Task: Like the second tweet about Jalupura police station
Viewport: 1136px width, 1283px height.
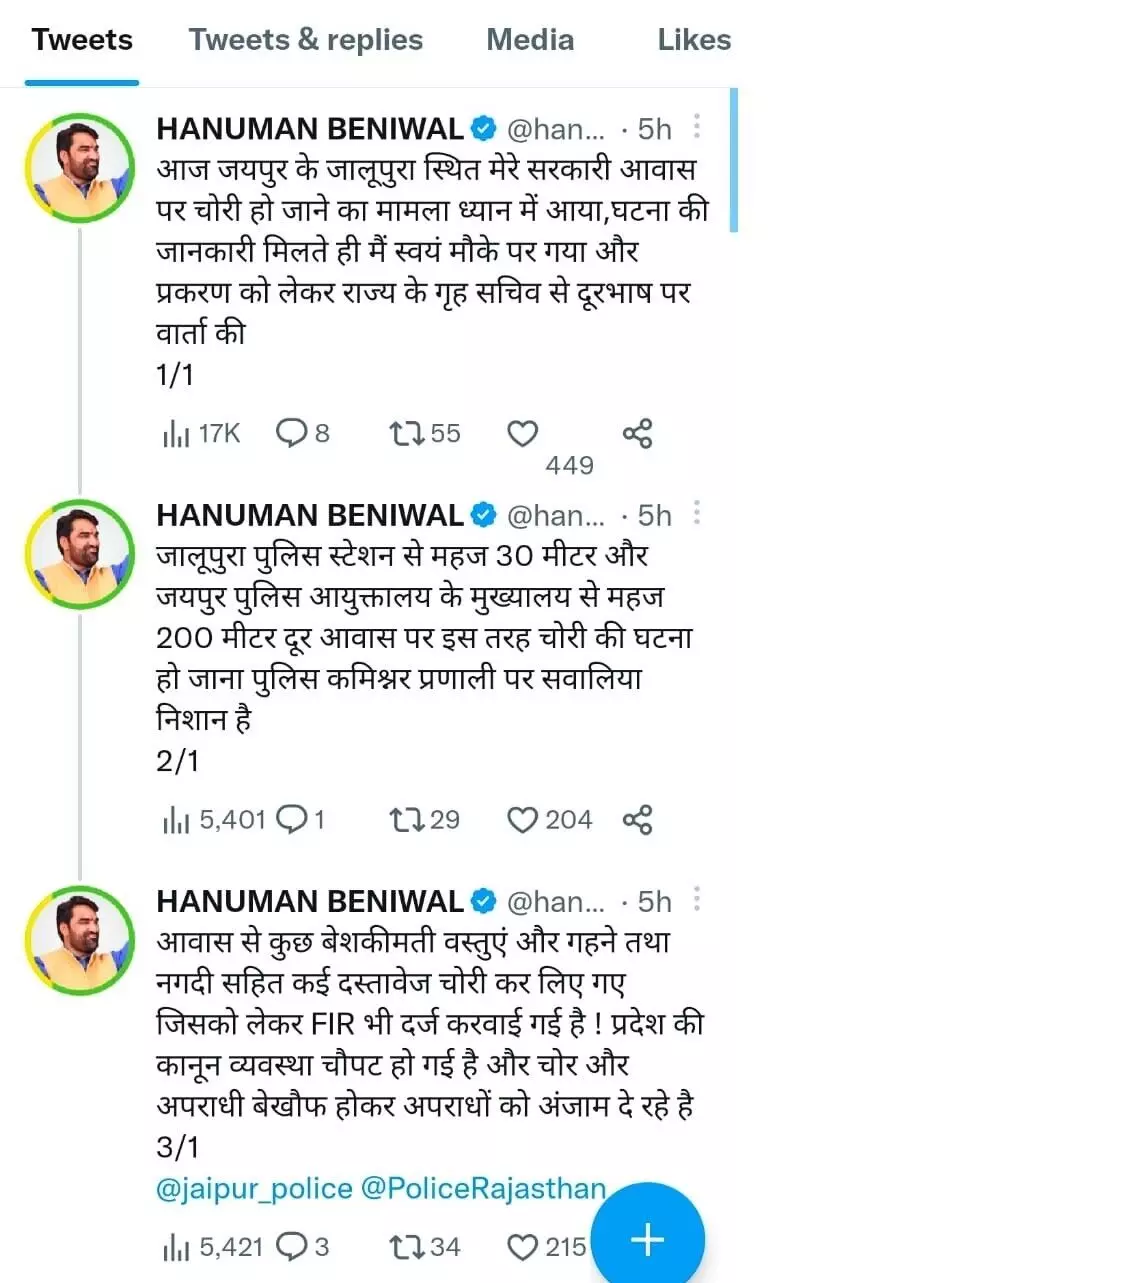Action: pyautogui.click(x=522, y=820)
